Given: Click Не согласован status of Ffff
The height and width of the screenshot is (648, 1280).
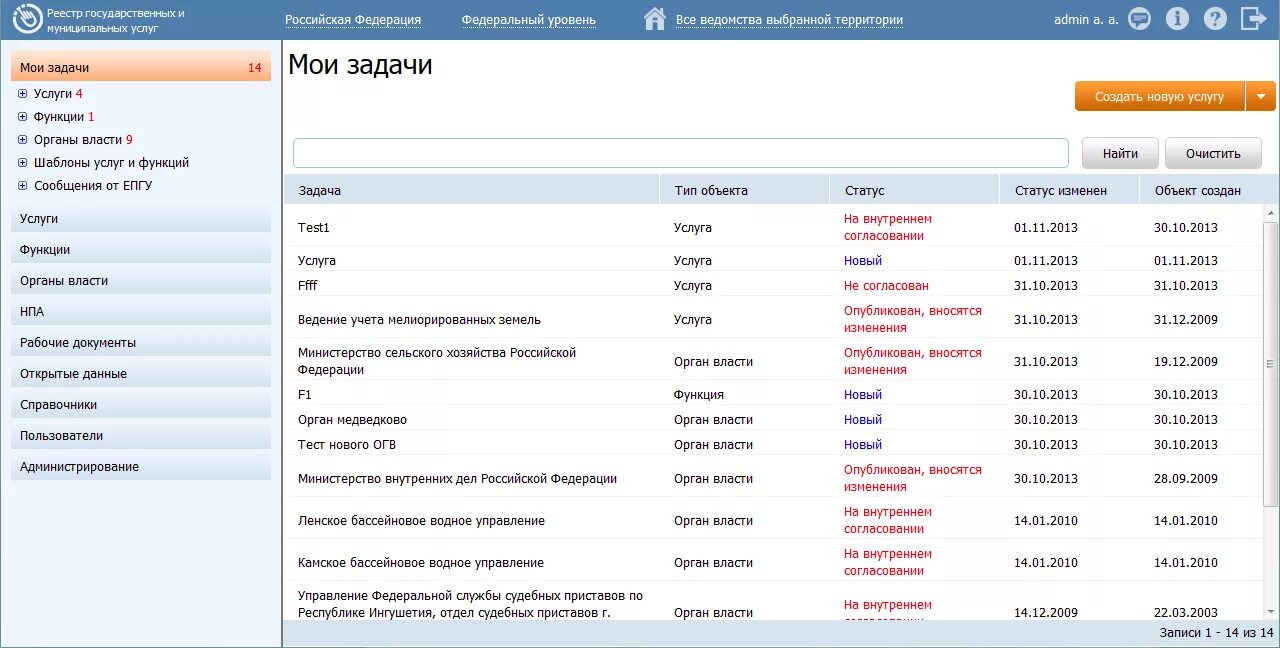Looking at the screenshot, I should 886,285.
